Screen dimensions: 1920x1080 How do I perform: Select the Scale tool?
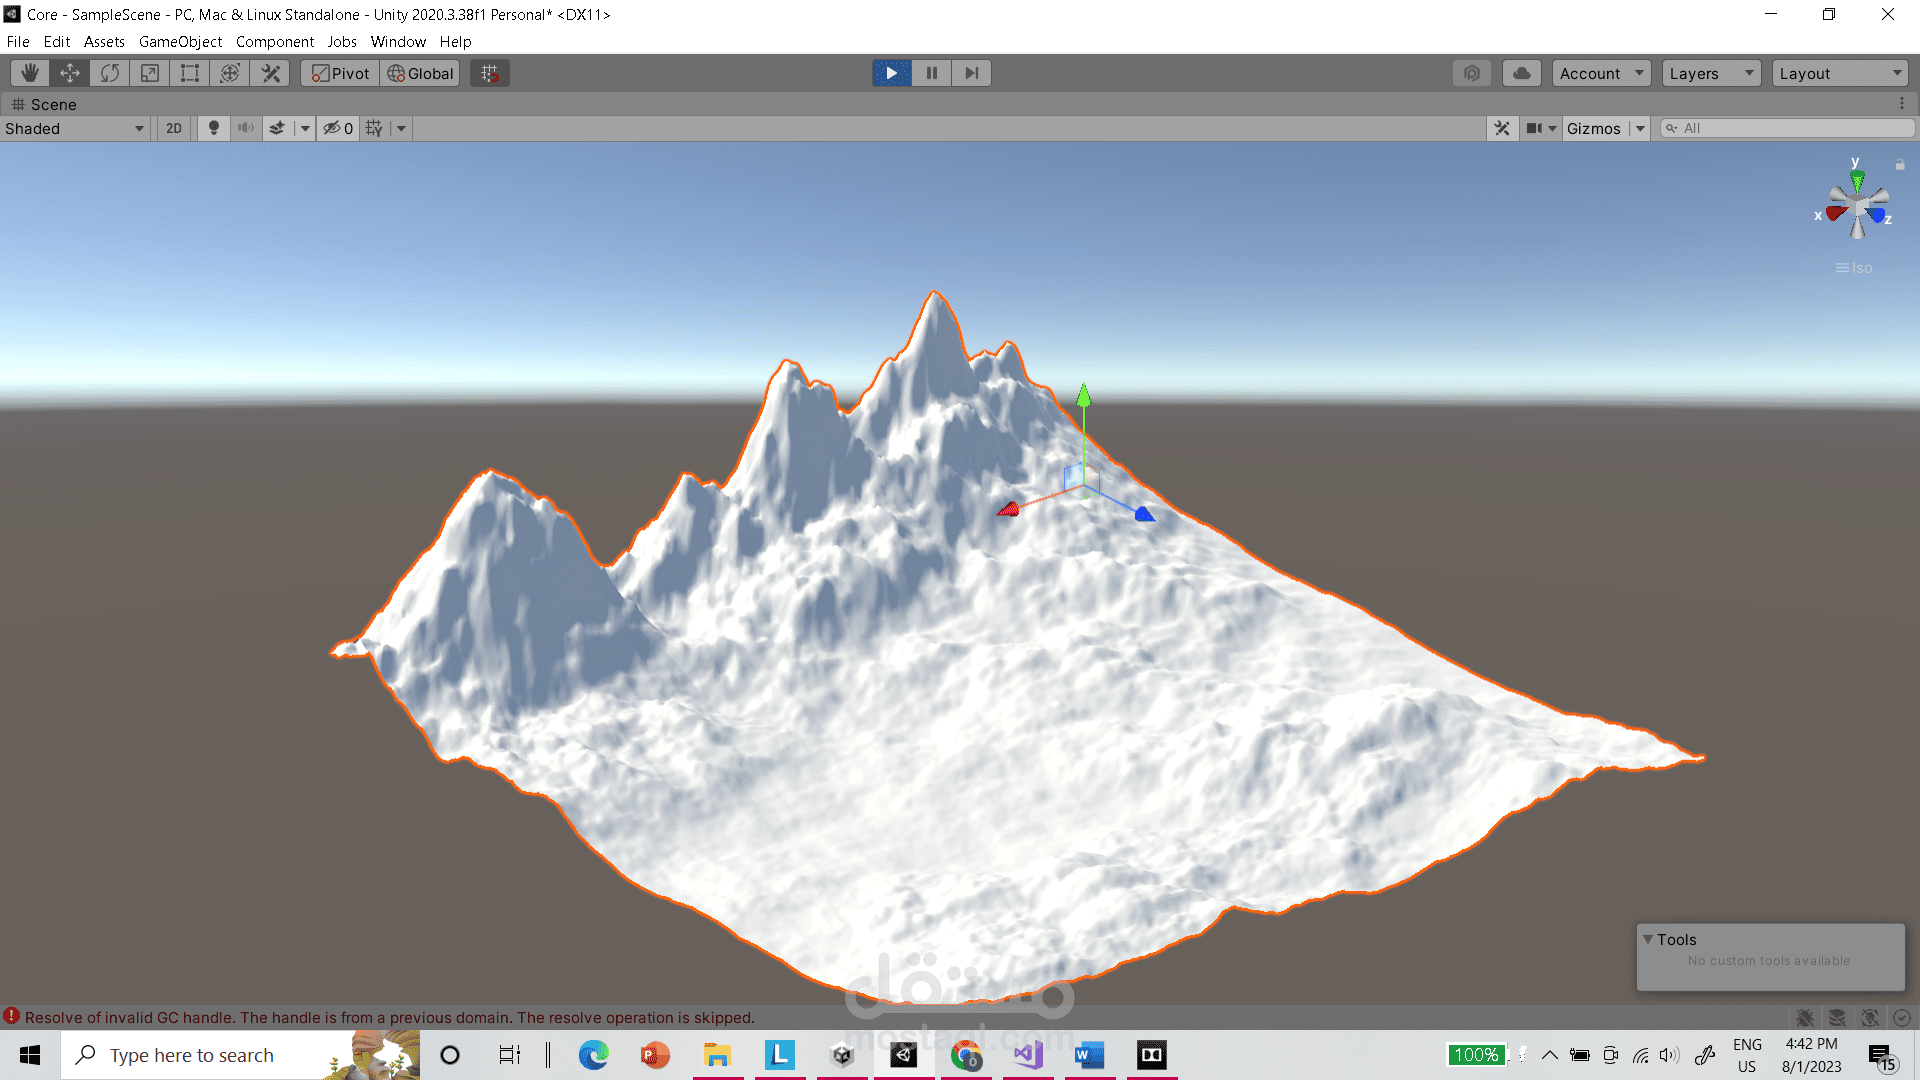(150, 73)
